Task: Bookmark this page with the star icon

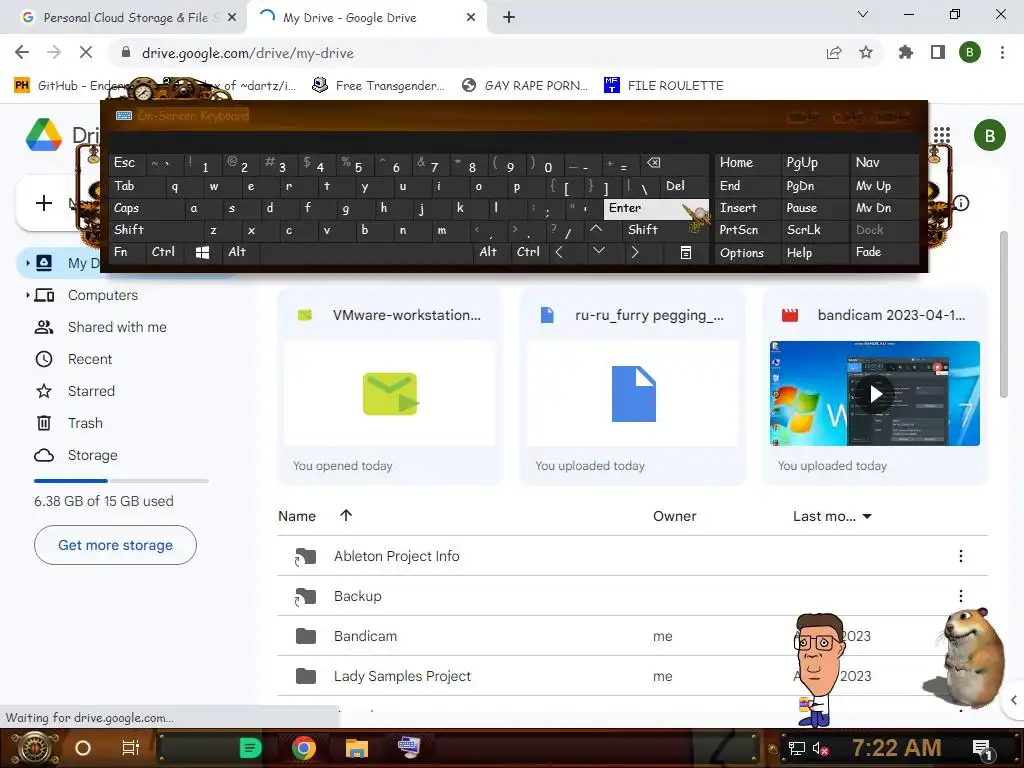Action: click(x=865, y=52)
